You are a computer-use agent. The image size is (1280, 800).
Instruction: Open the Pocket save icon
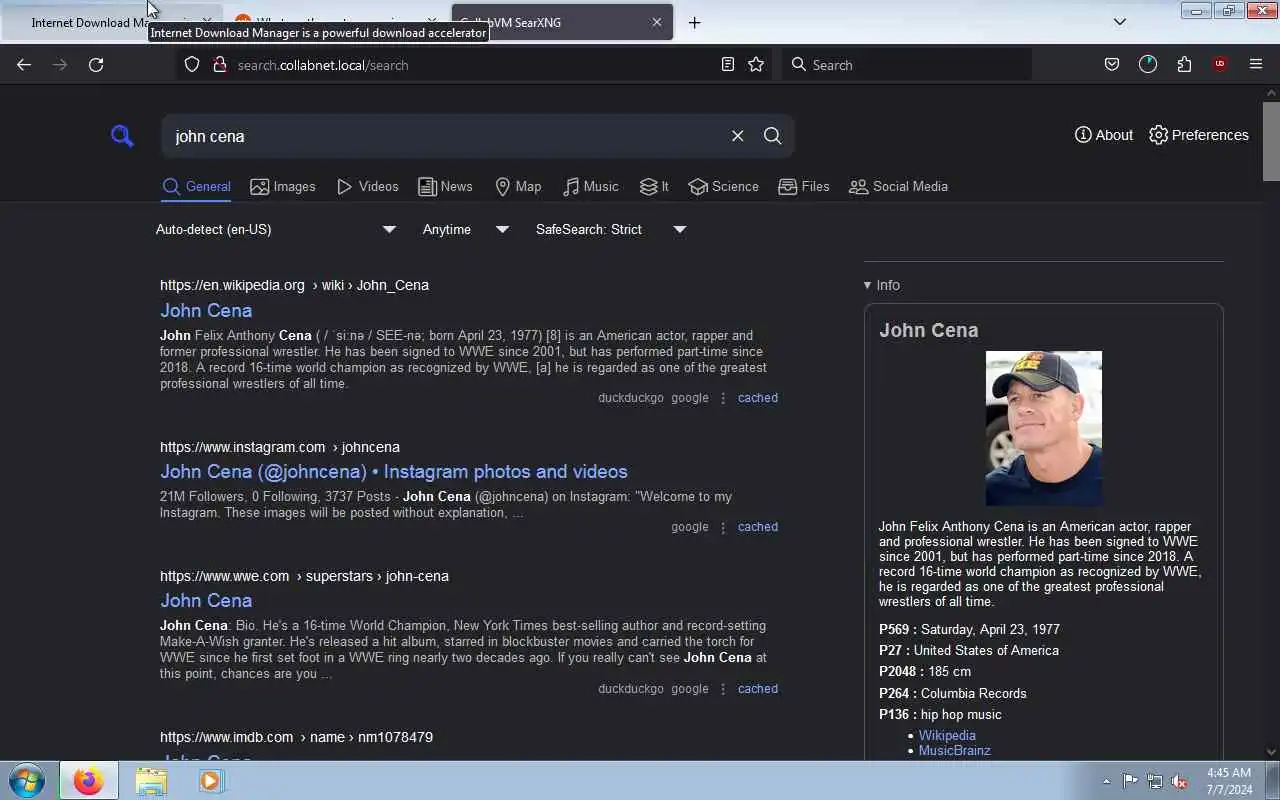[1112, 64]
